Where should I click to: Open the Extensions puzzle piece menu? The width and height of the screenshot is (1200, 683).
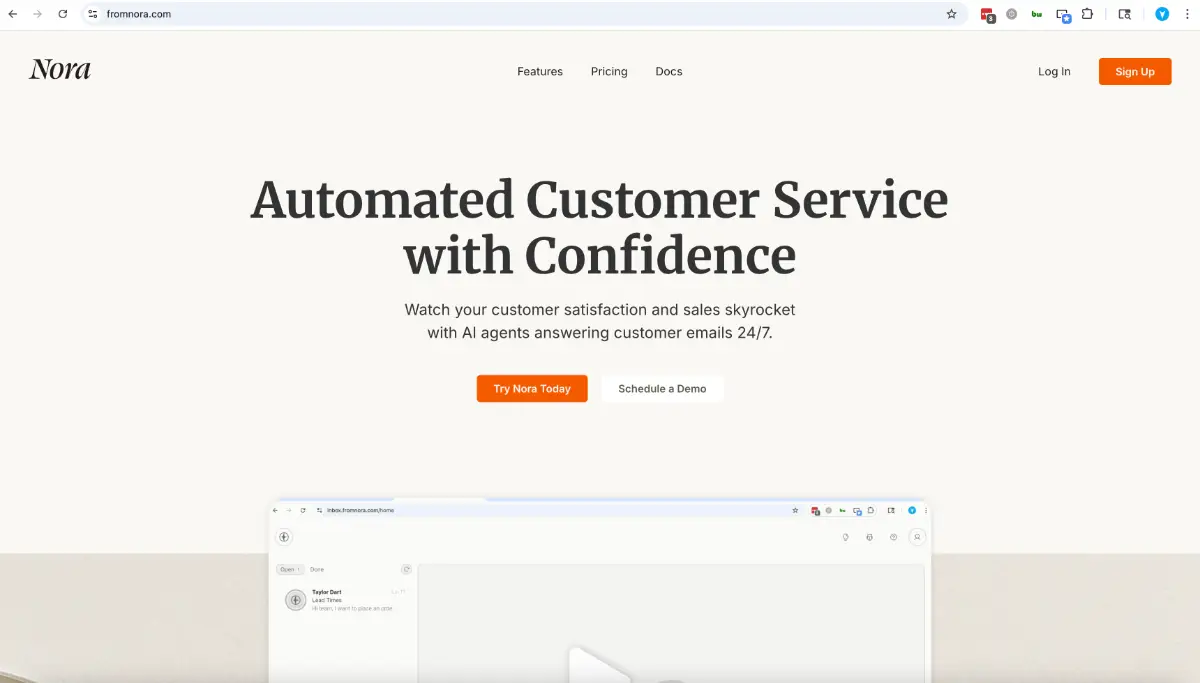click(1088, 14)
